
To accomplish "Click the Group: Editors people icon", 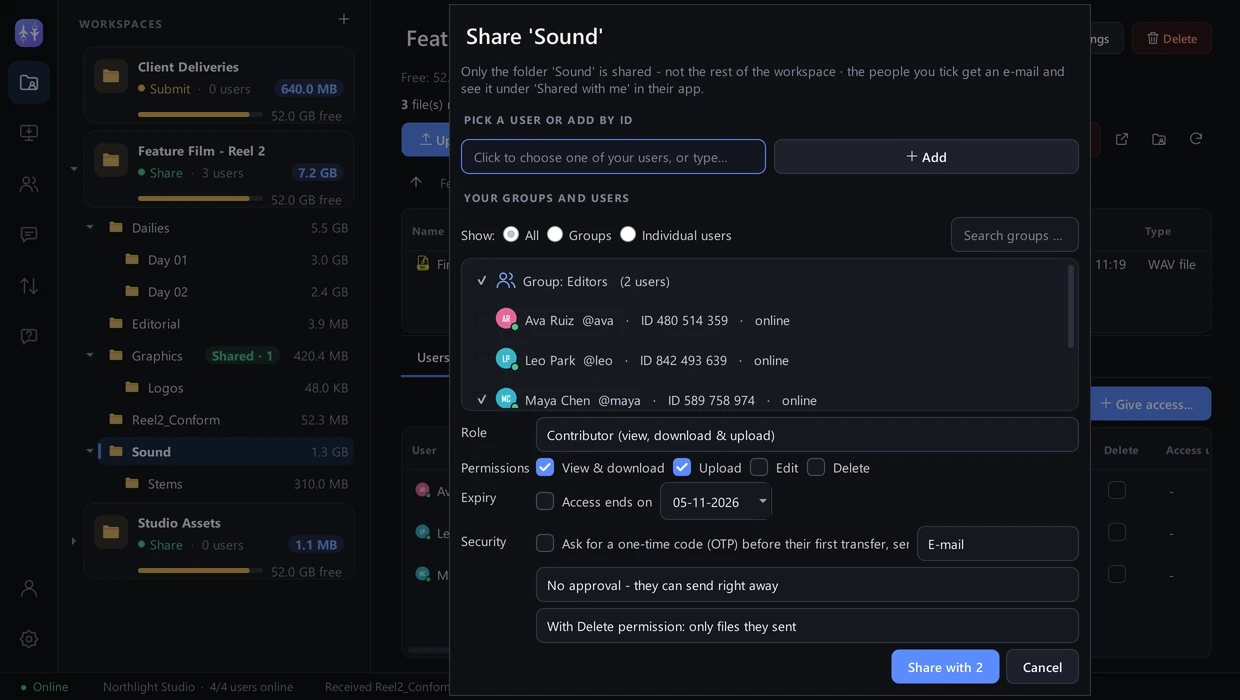I will click(x=506, y=281).
